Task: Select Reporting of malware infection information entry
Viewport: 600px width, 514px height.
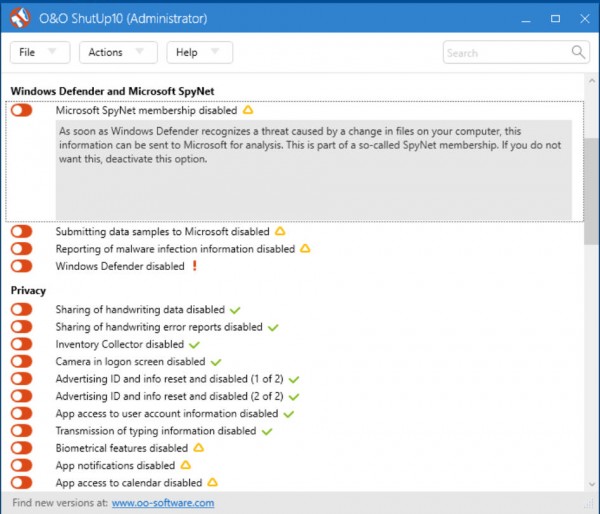Action: click(175, 249)
